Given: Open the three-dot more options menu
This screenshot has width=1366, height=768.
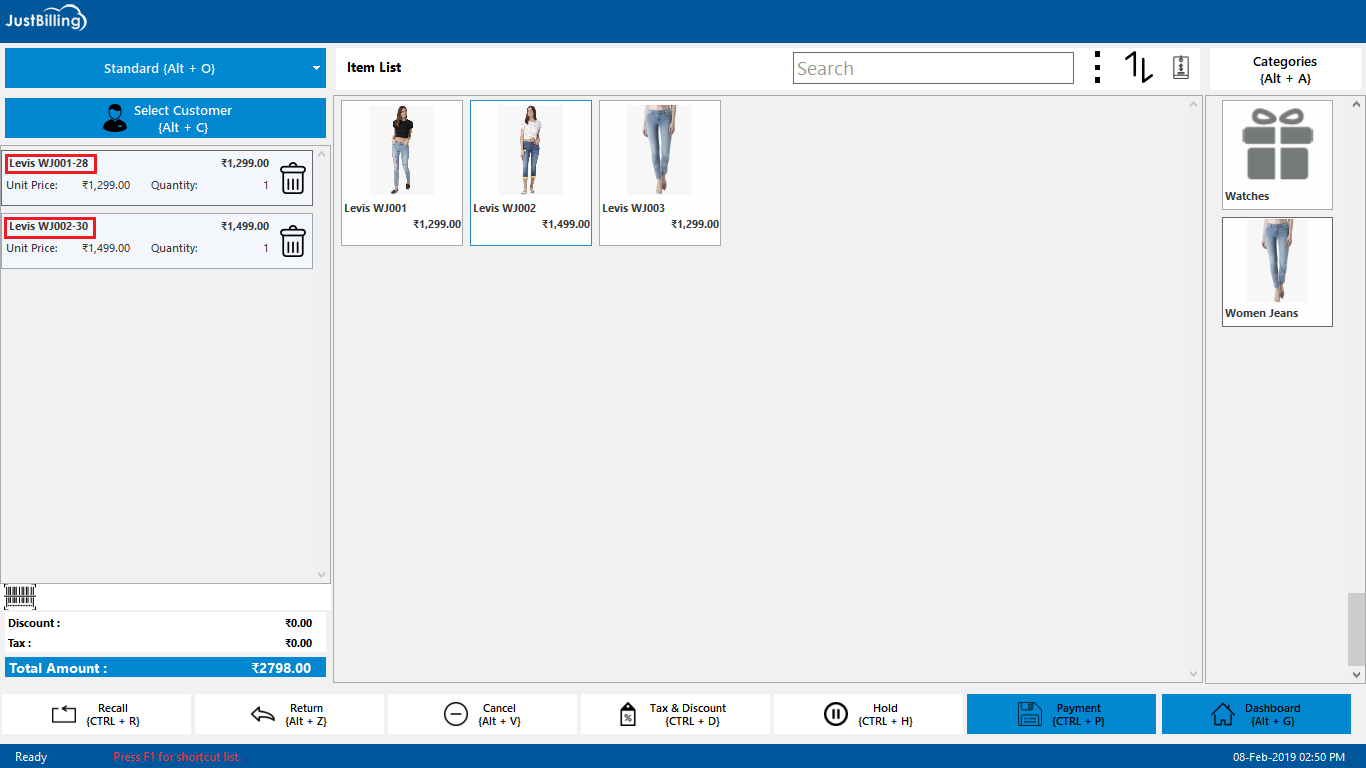Looking at the screenshot, I should pos(1097,67).
